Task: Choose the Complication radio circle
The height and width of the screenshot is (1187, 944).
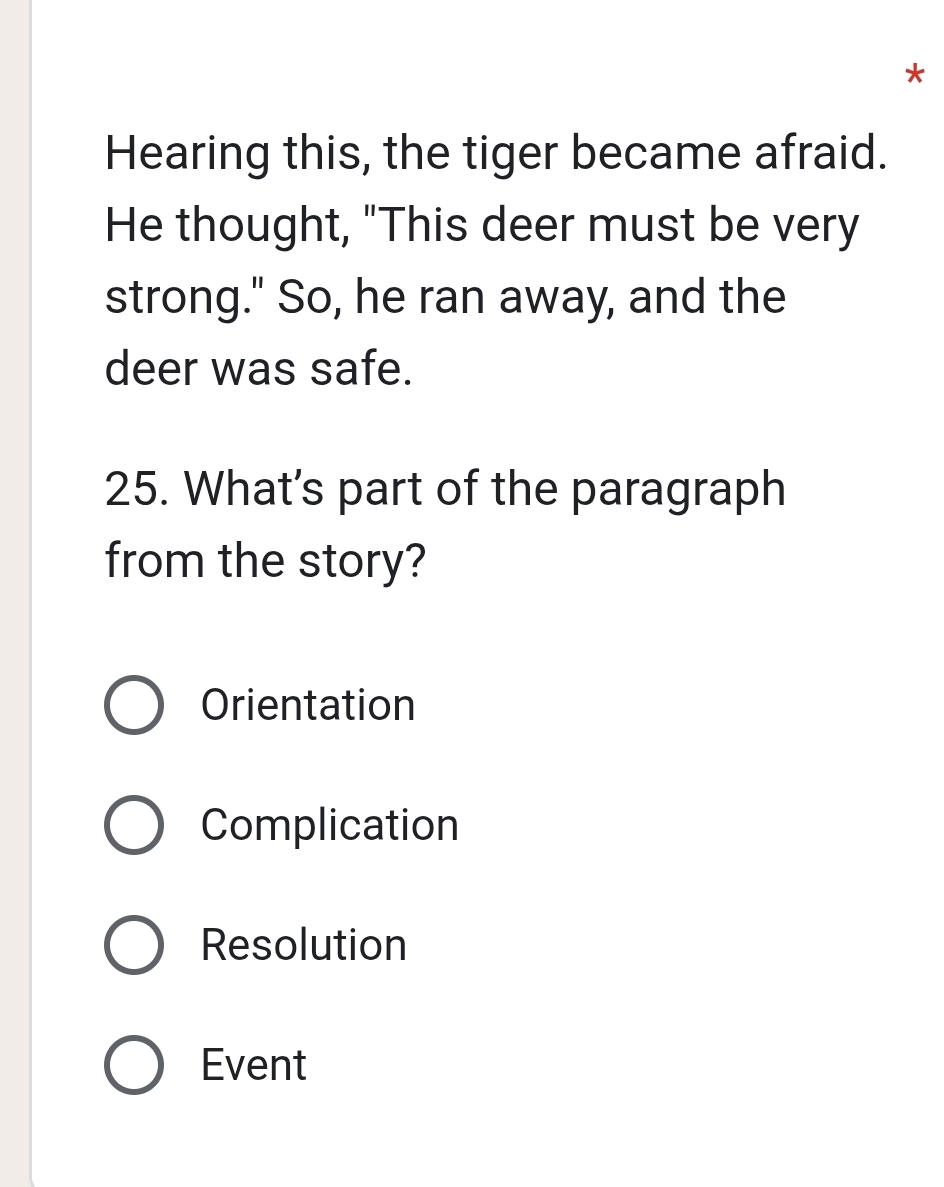Action: (x=133, y=826)
